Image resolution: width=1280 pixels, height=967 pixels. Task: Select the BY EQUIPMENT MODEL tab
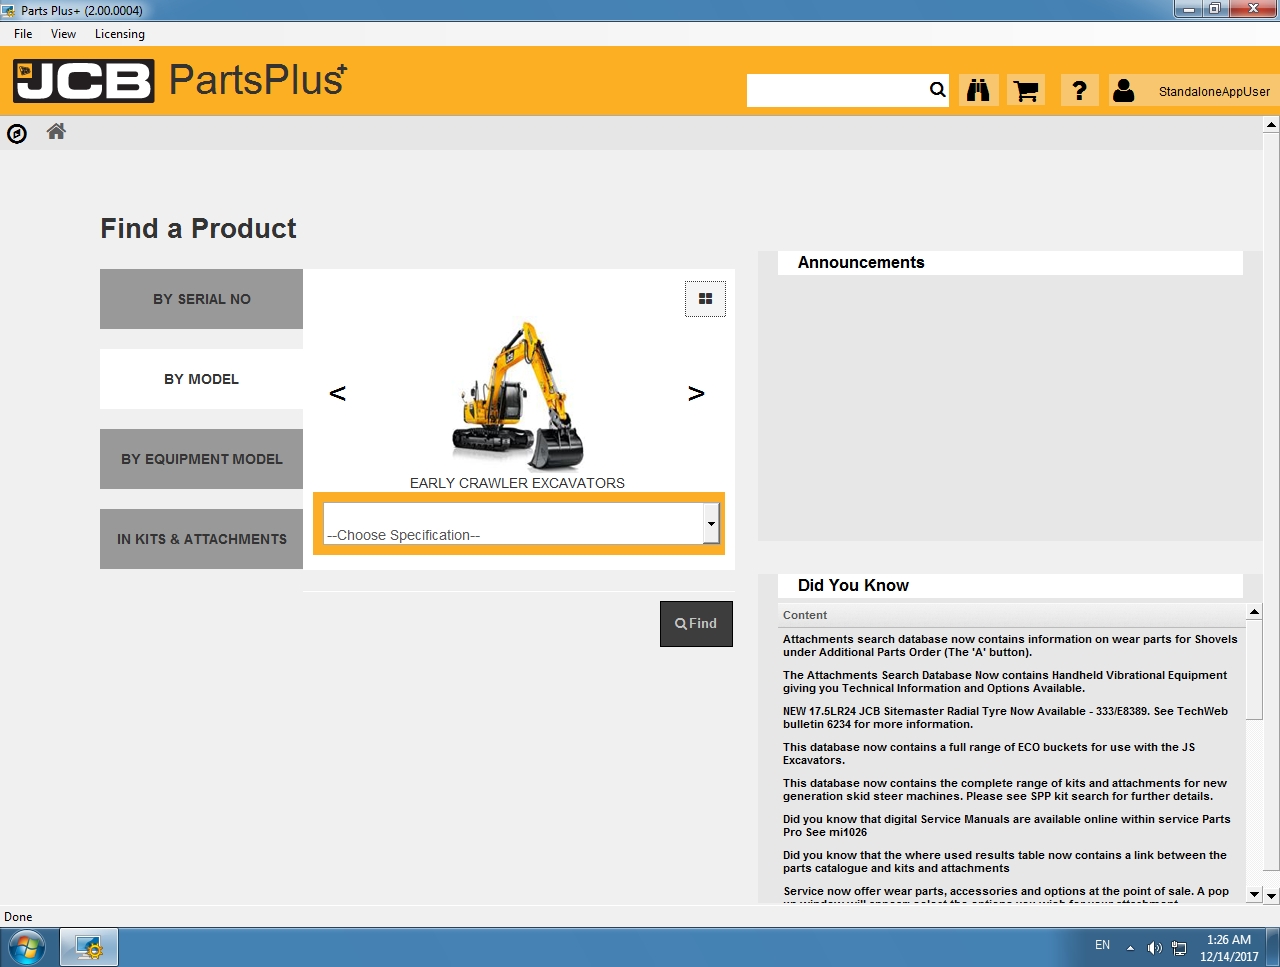(201, 459)
